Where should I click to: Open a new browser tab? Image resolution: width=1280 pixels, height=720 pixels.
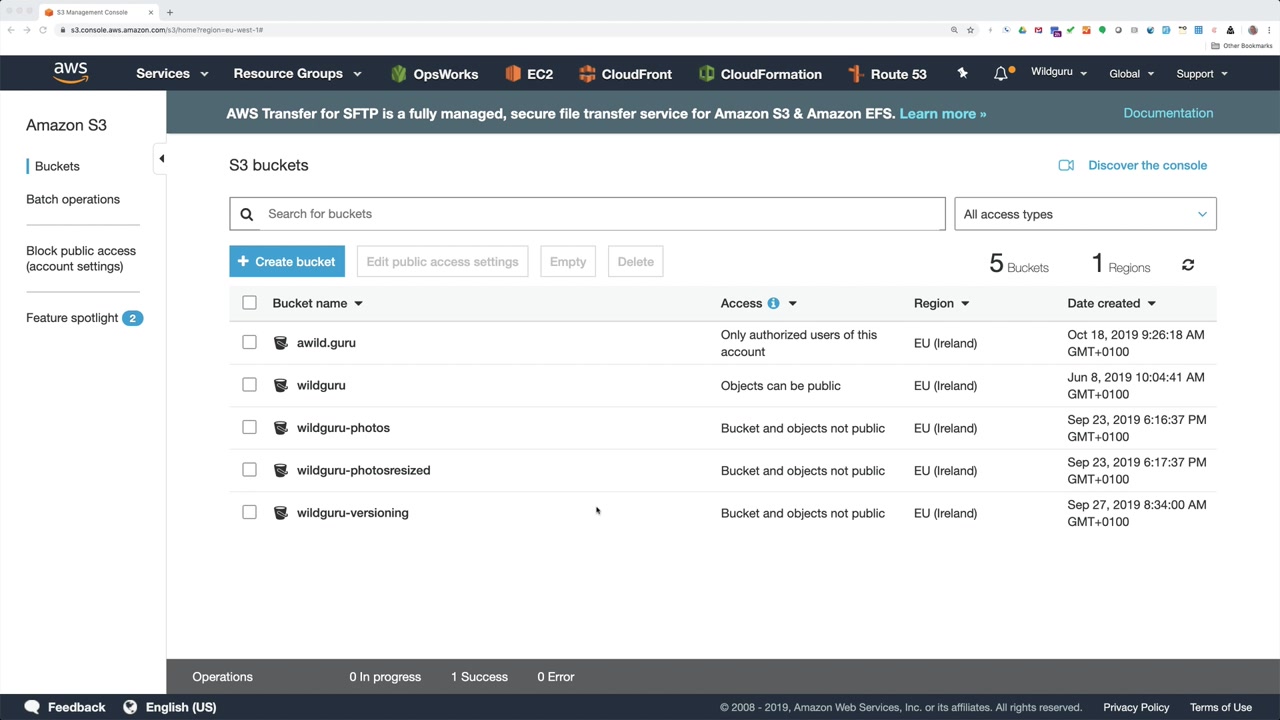170,12
